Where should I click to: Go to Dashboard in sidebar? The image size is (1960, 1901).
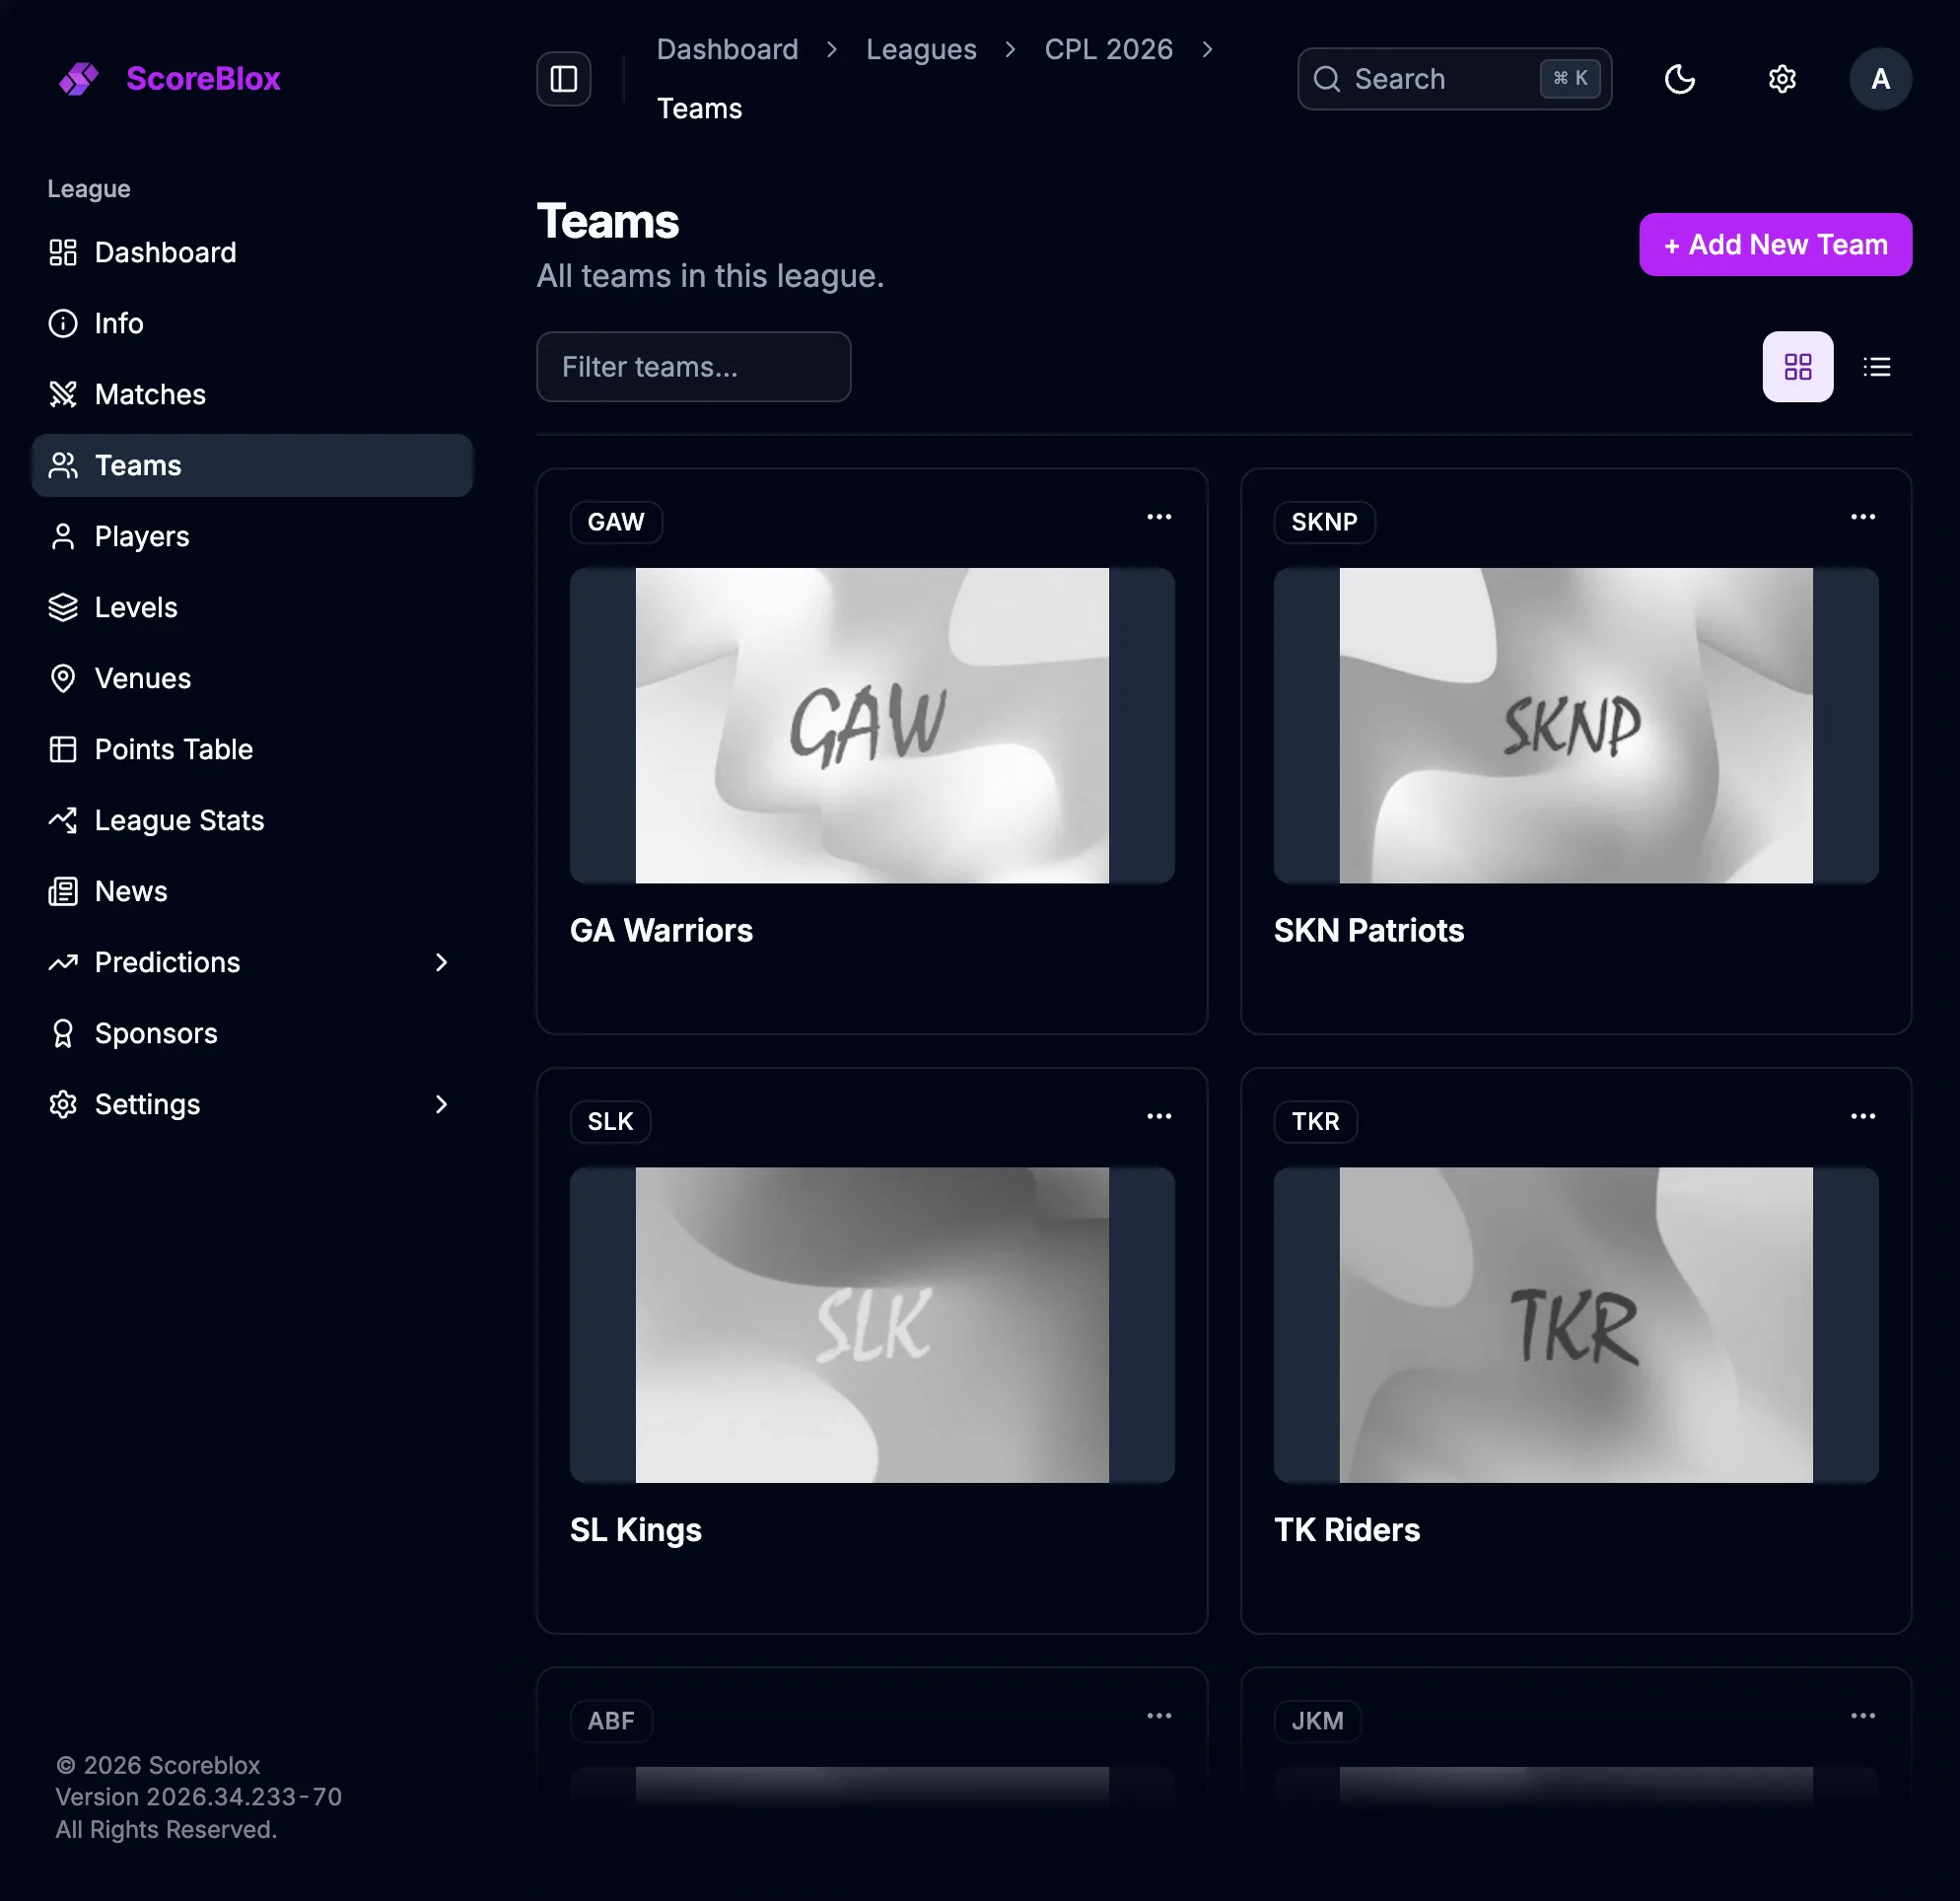pos(252,252)
